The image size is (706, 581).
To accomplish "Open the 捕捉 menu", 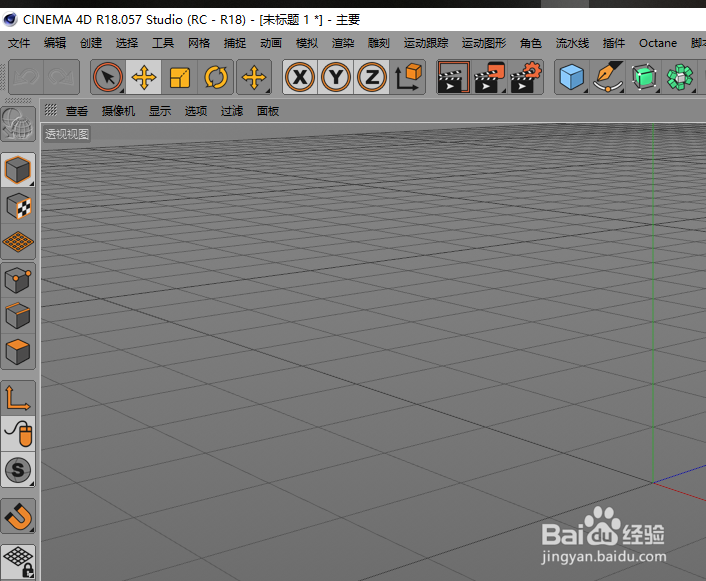I will [x=235, y=43].
